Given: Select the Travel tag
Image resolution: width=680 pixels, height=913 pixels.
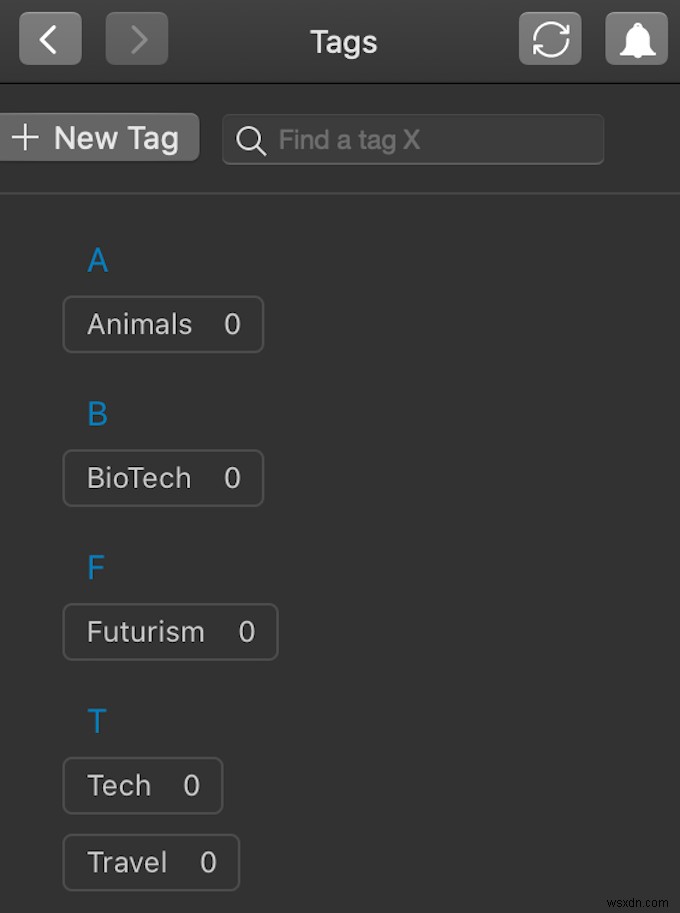Looking at the screenshot, I should pyautogui.click(x=127, y=862).
